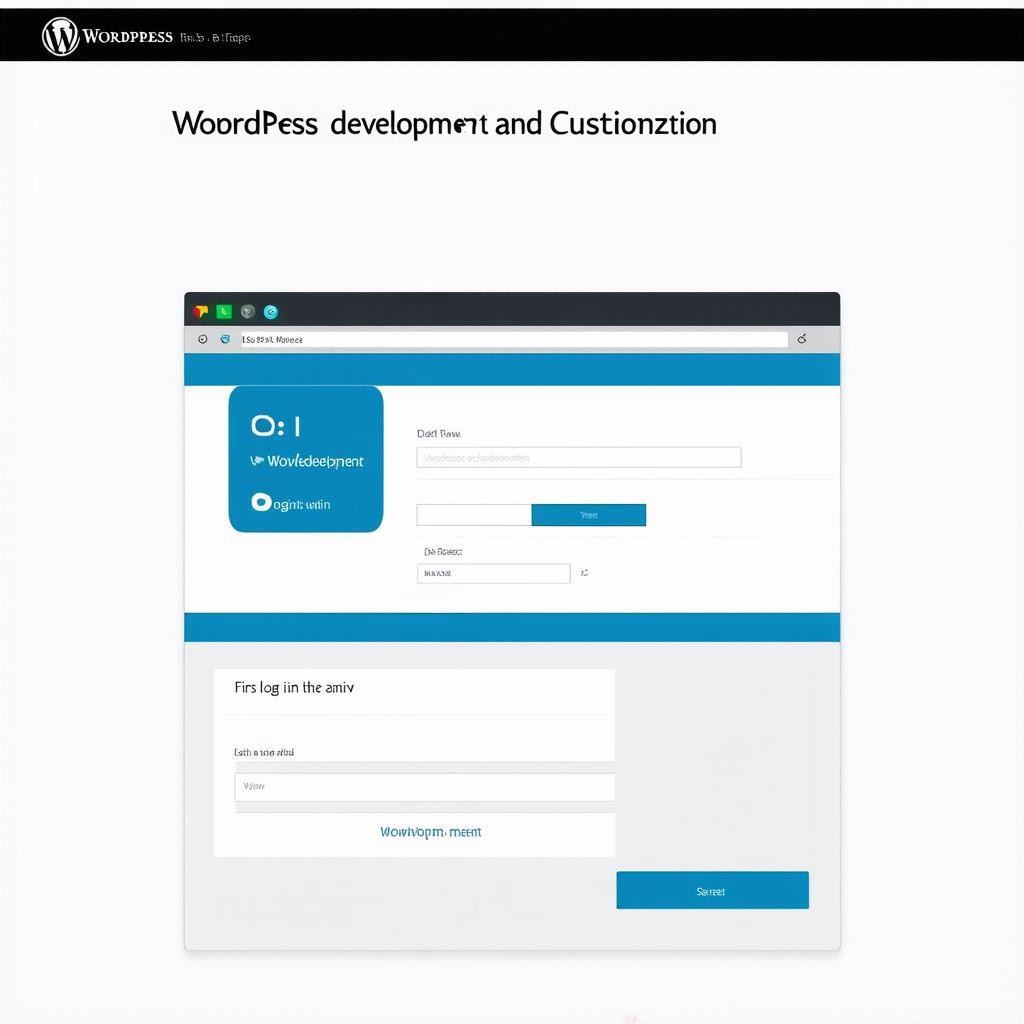
Task: Click the cyan swirl icon in title bar
Action: tap(271, 312)
